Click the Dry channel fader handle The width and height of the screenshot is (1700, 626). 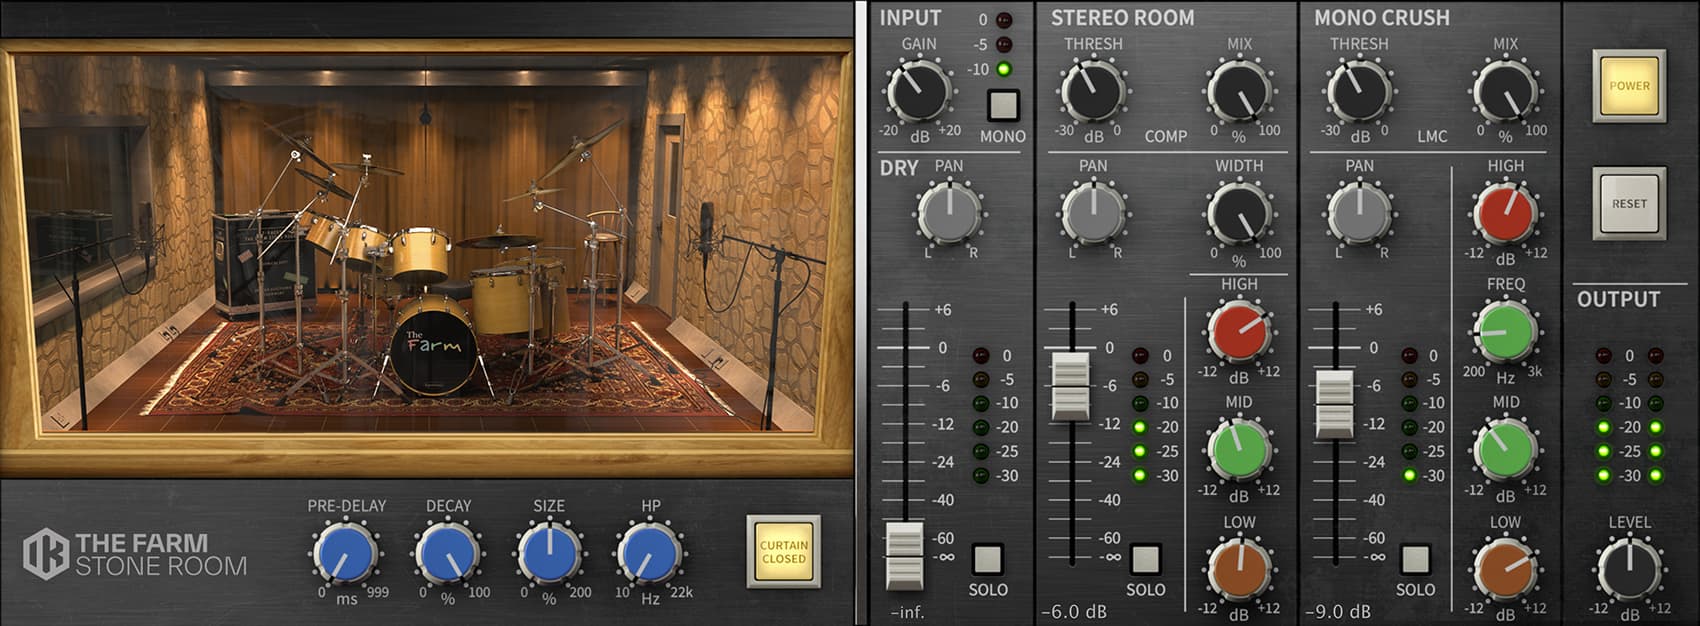906,555
